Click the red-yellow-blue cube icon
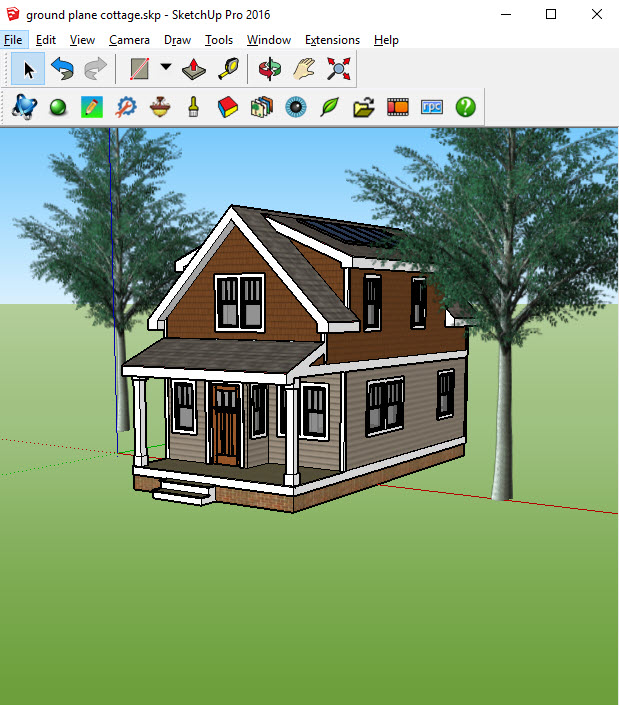 click(x=228, y=107)
